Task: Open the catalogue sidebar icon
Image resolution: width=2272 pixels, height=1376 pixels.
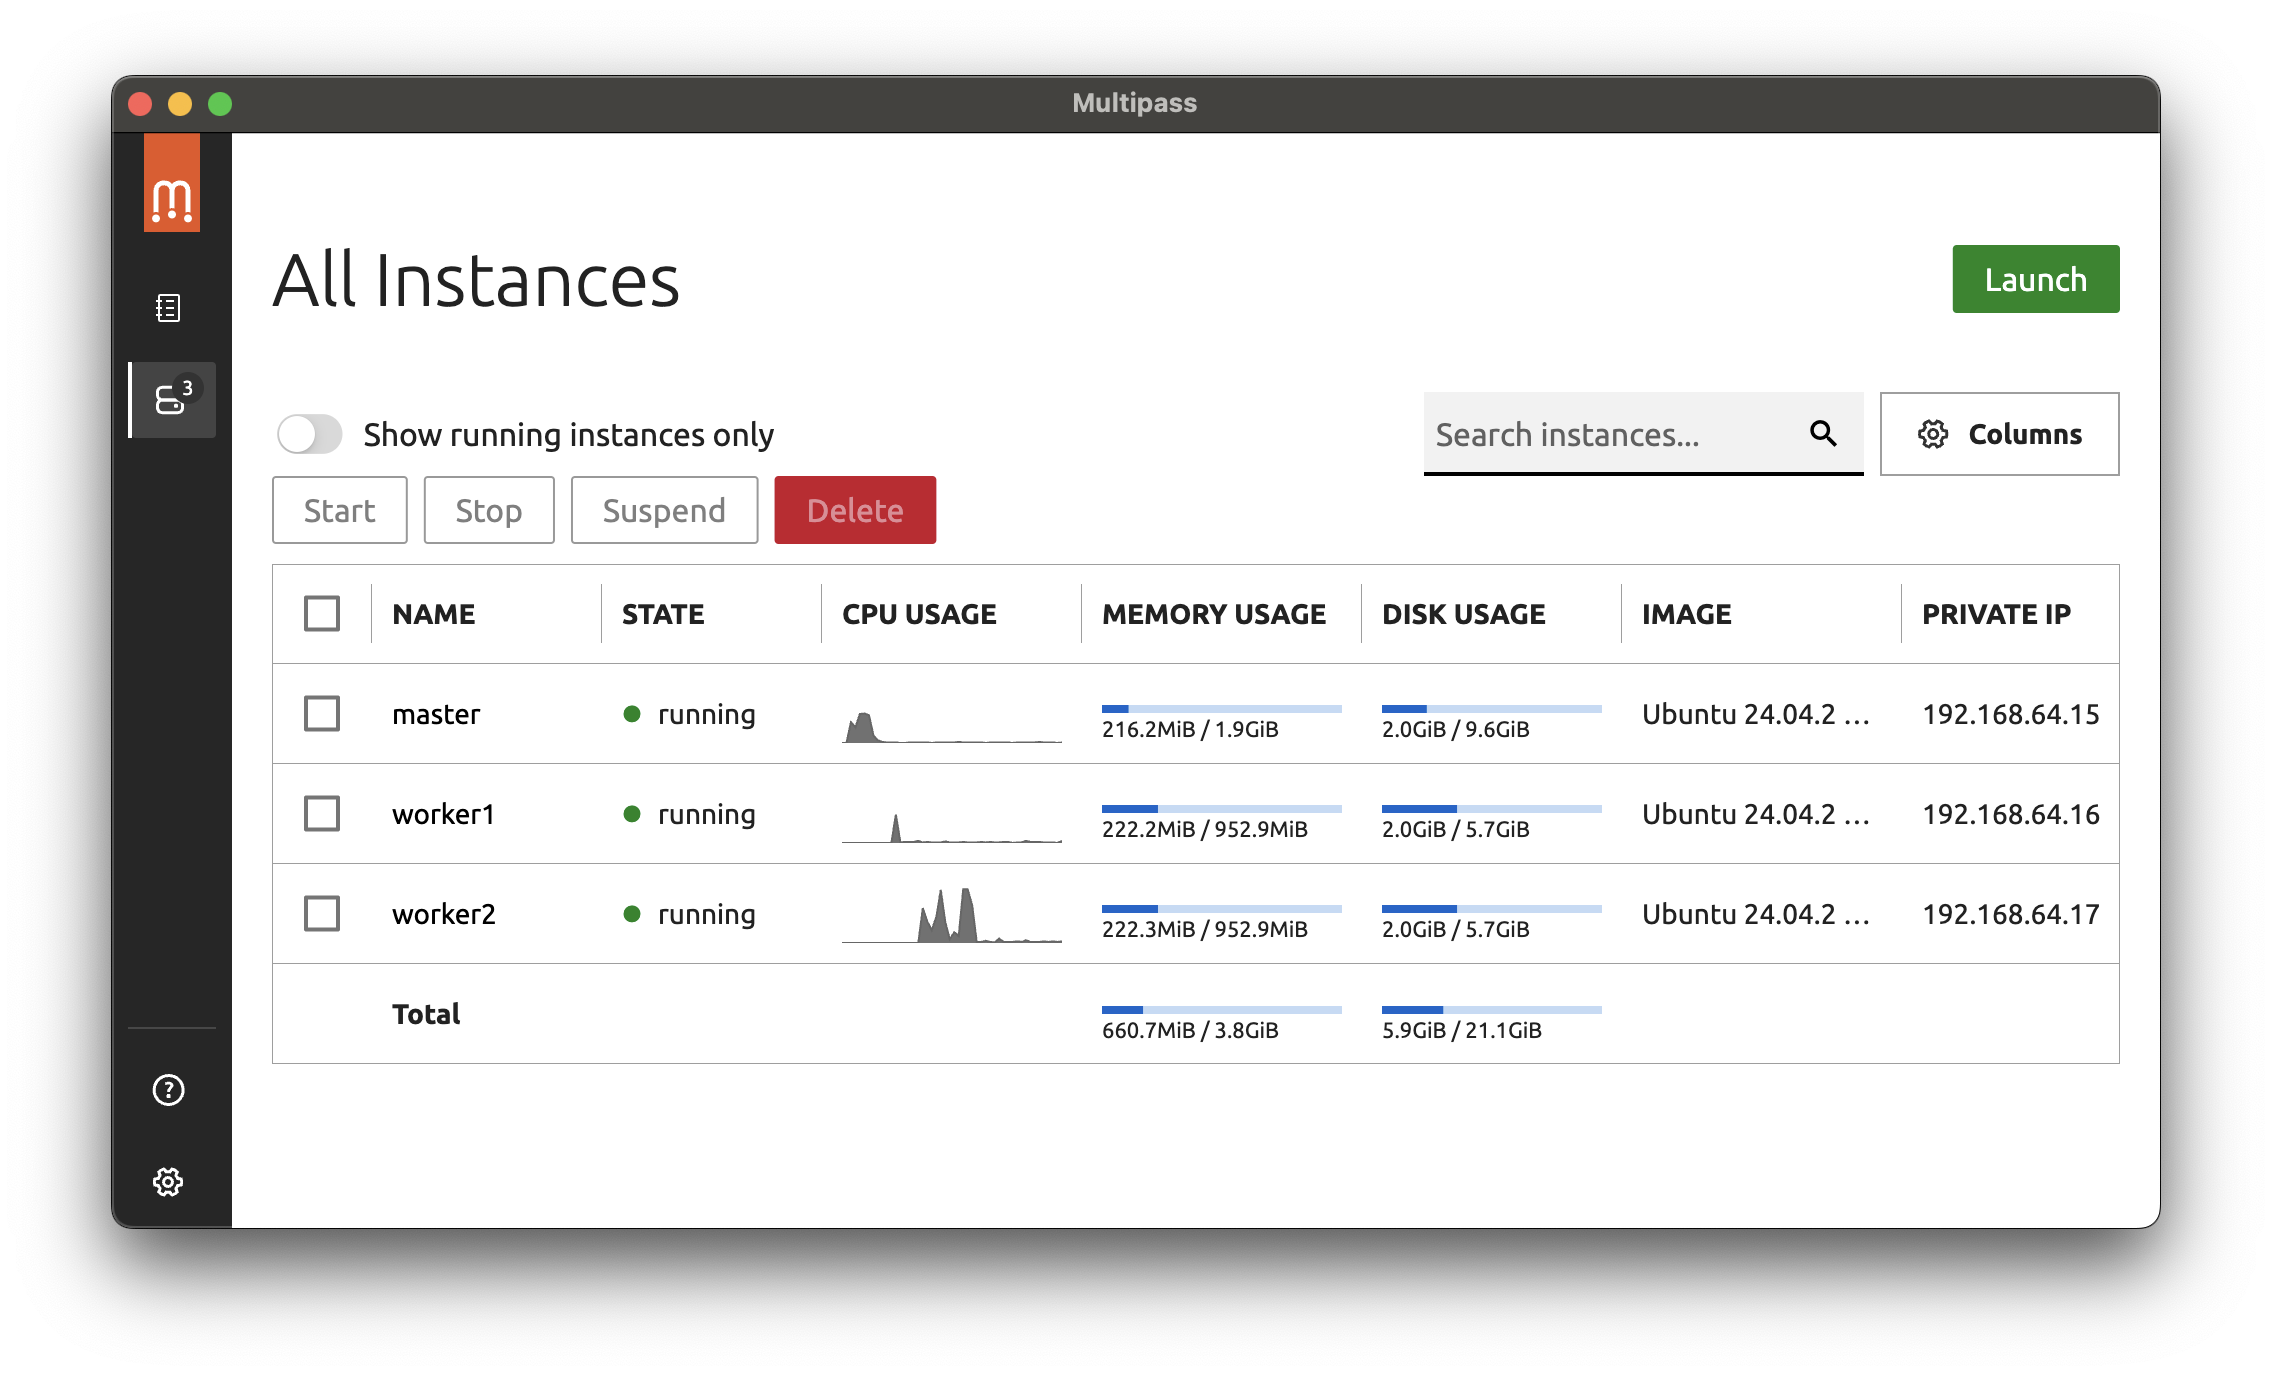Action: [x=168, y=308]
